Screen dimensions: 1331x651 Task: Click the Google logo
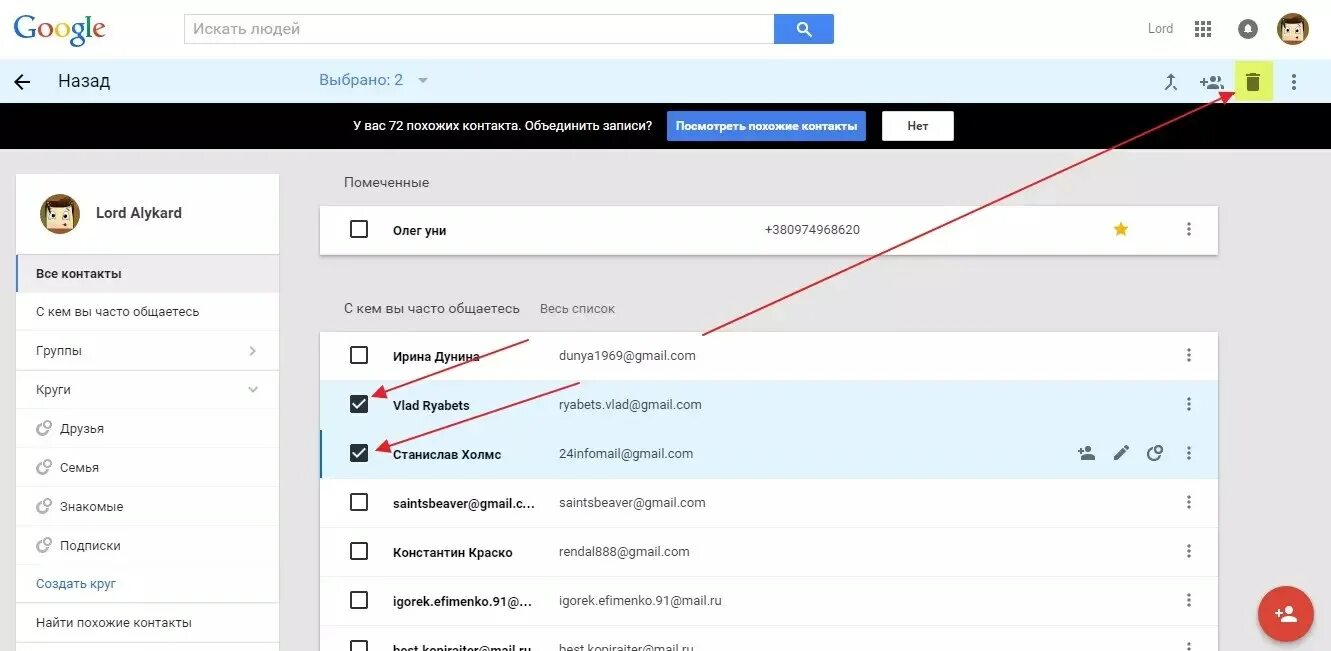pos(59,29)
